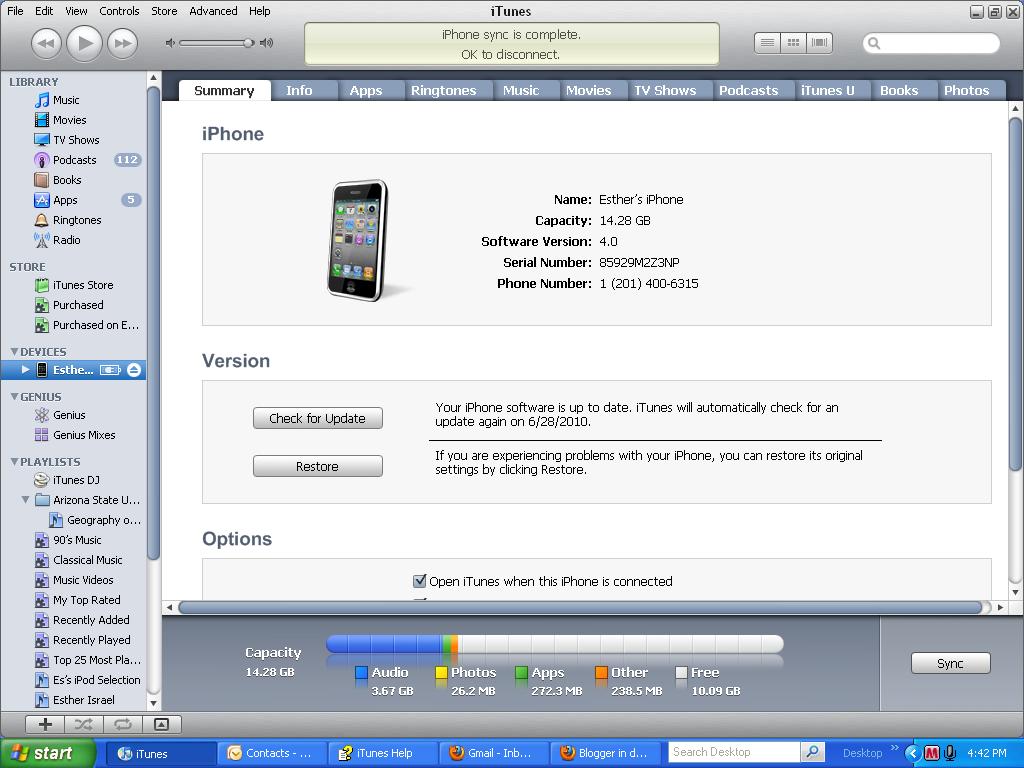Switch to grid view icon
The width and height of the screenshot is (1024, 768).
(x=793, y=43)
